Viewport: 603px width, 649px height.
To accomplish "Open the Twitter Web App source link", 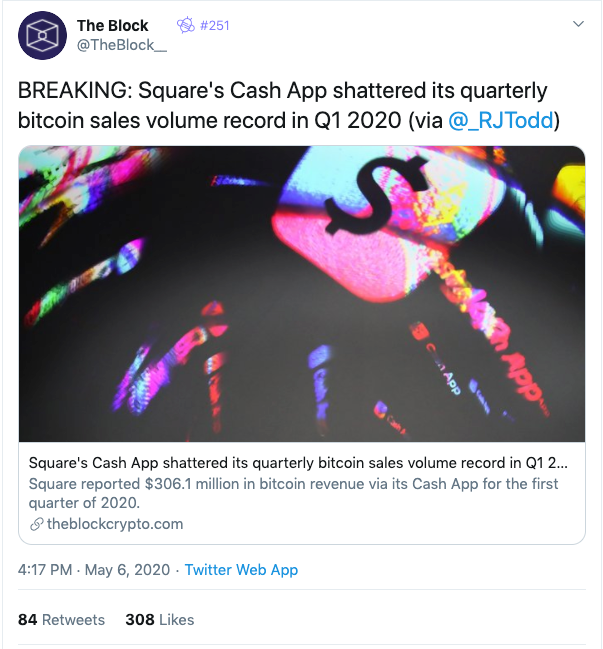I will [241, 570].
